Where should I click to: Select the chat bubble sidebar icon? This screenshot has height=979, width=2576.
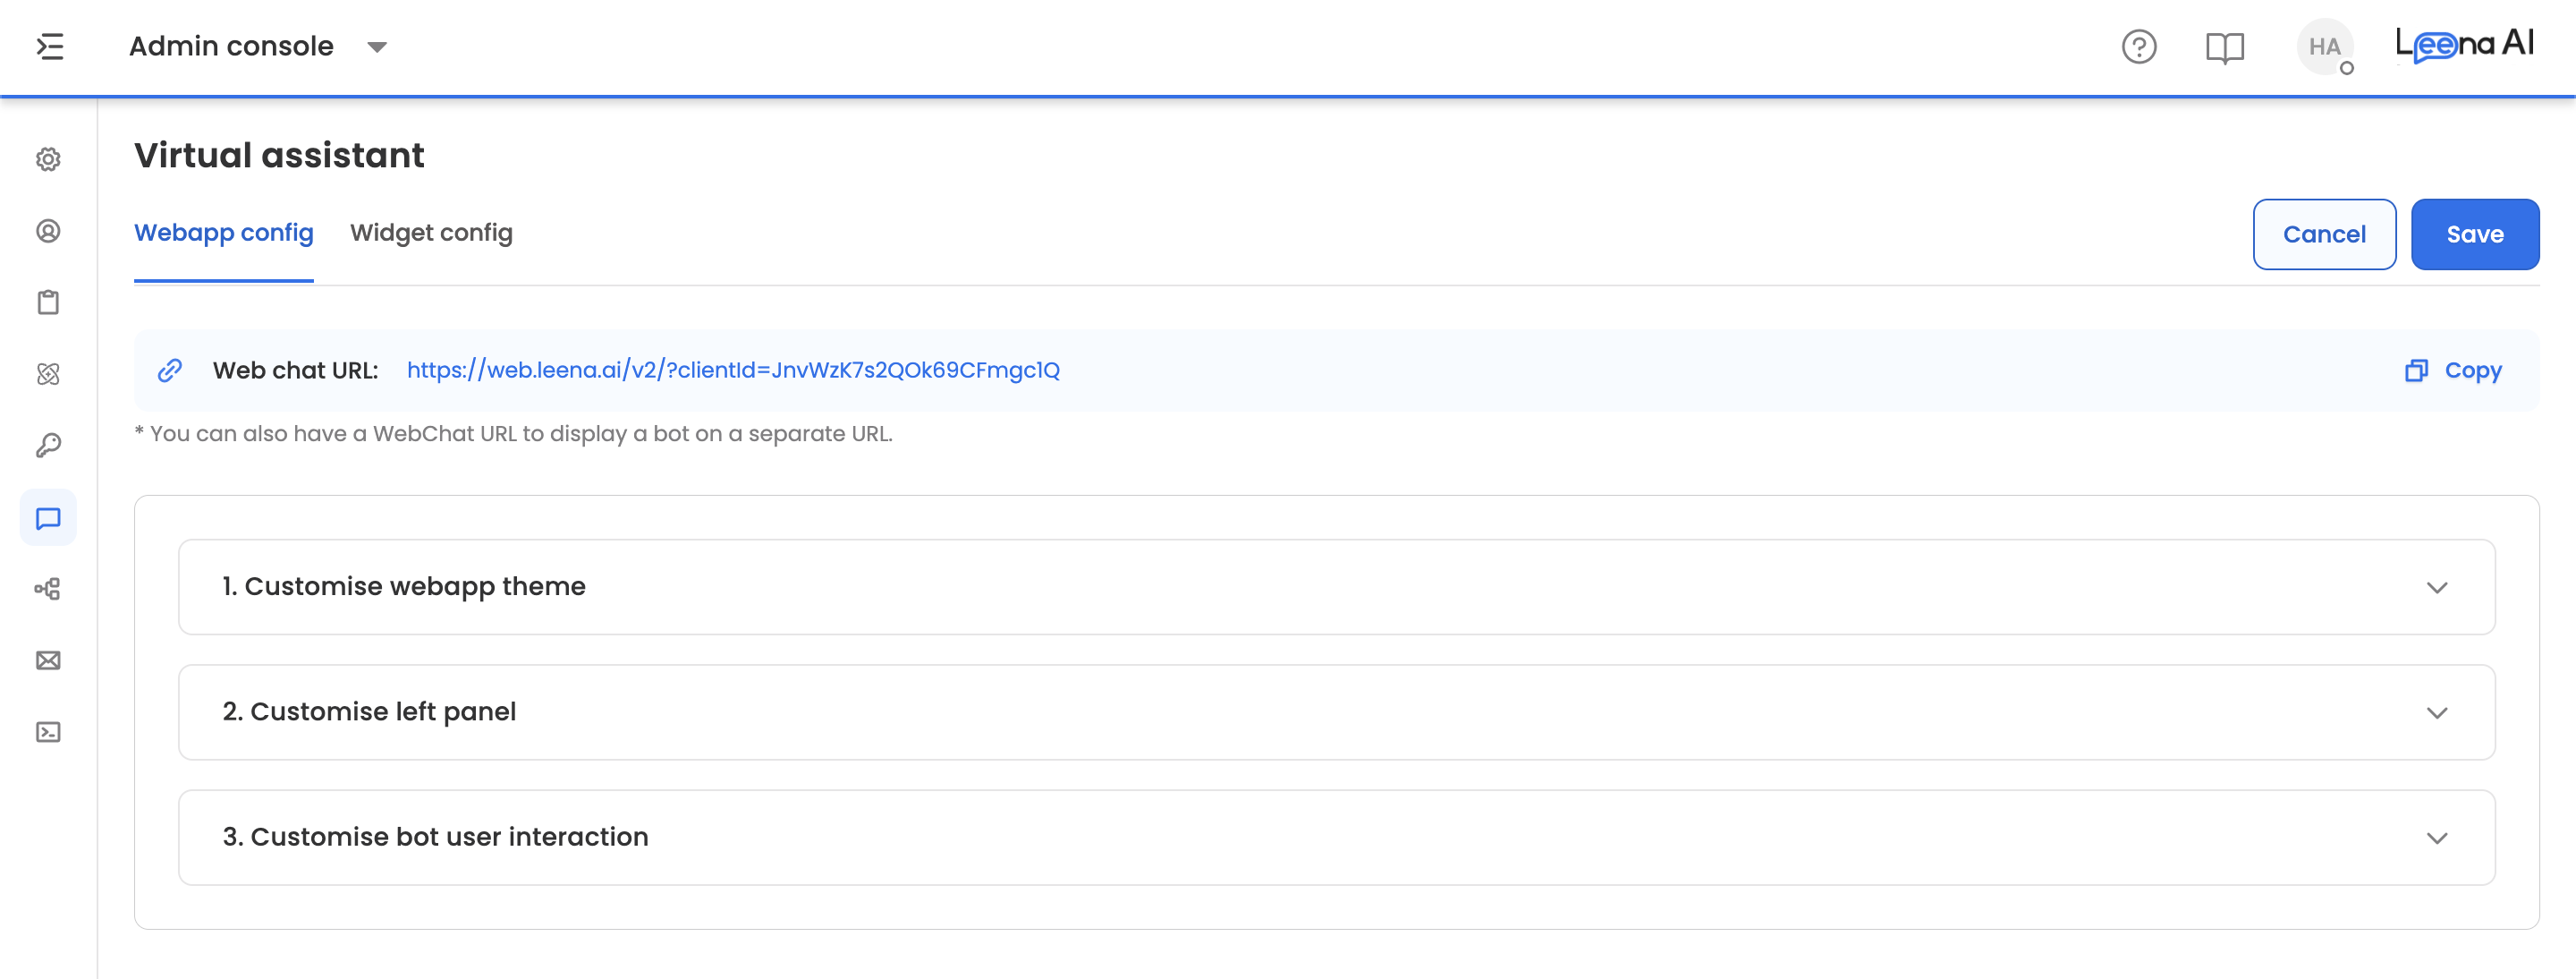point(48,518)
